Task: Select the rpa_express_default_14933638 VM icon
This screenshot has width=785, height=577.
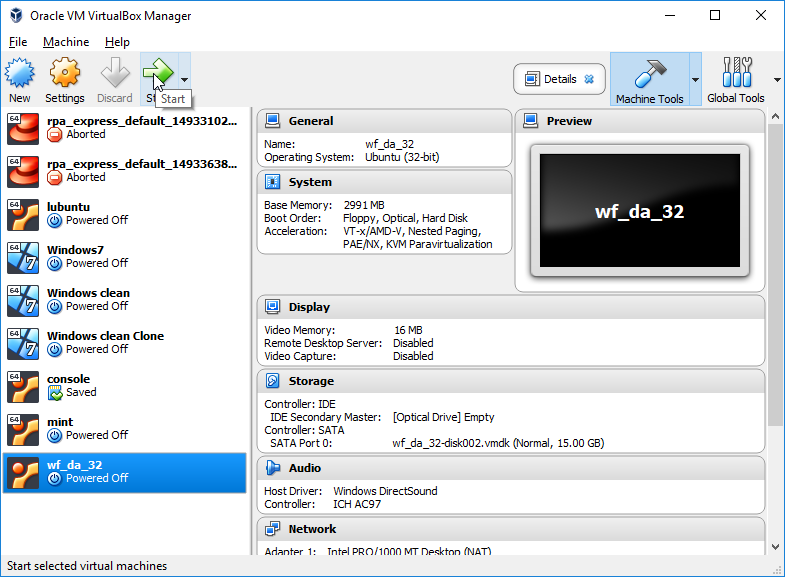Action: pos(23,172)
